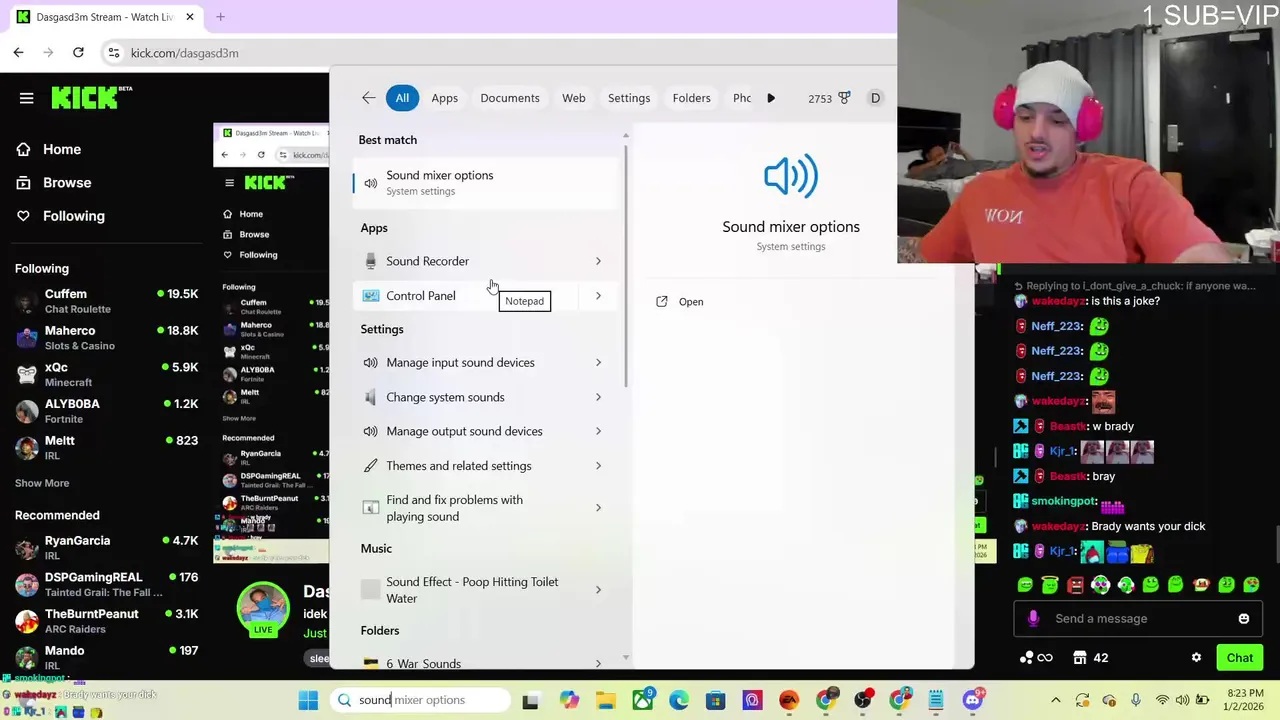Open xQc channel in Following list

pos(106,374)
